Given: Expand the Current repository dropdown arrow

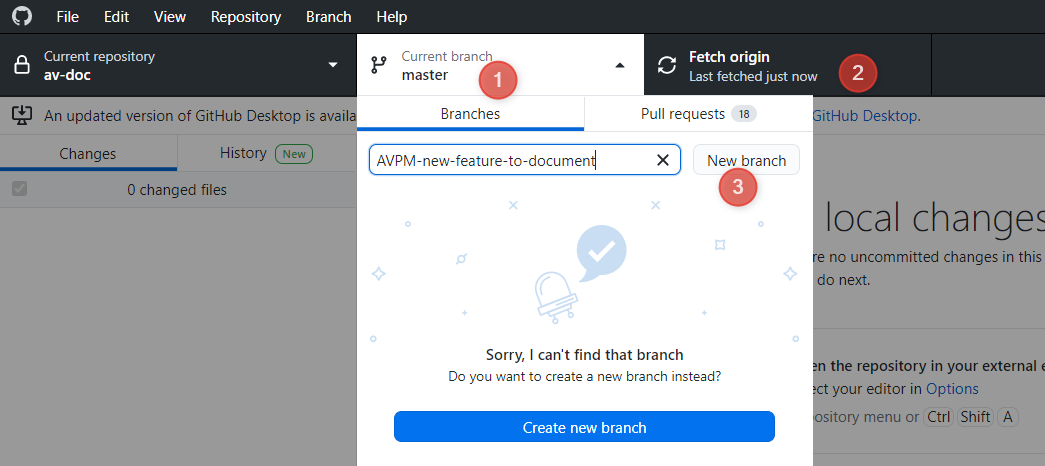Looking at the screenshot, I should pyautogui.click(x=333, y=65).
